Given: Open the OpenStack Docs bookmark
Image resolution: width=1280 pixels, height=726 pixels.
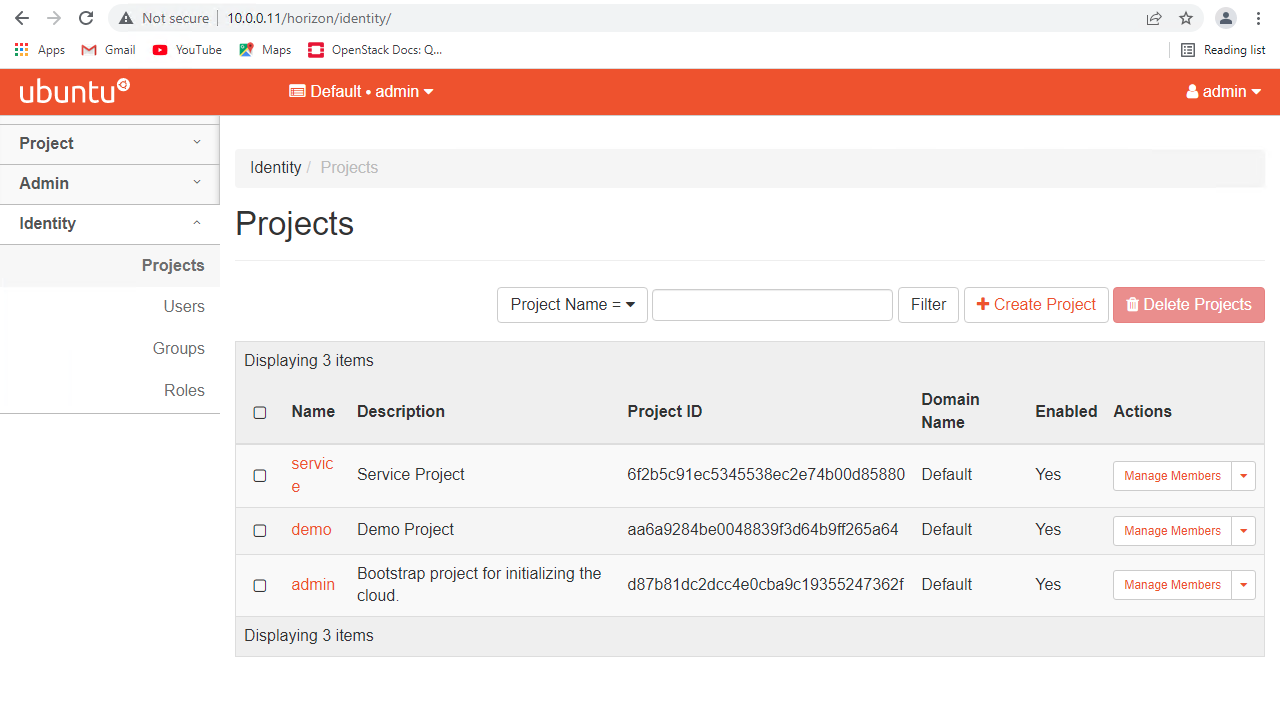Looking at the screenshot, I should 375,49.
